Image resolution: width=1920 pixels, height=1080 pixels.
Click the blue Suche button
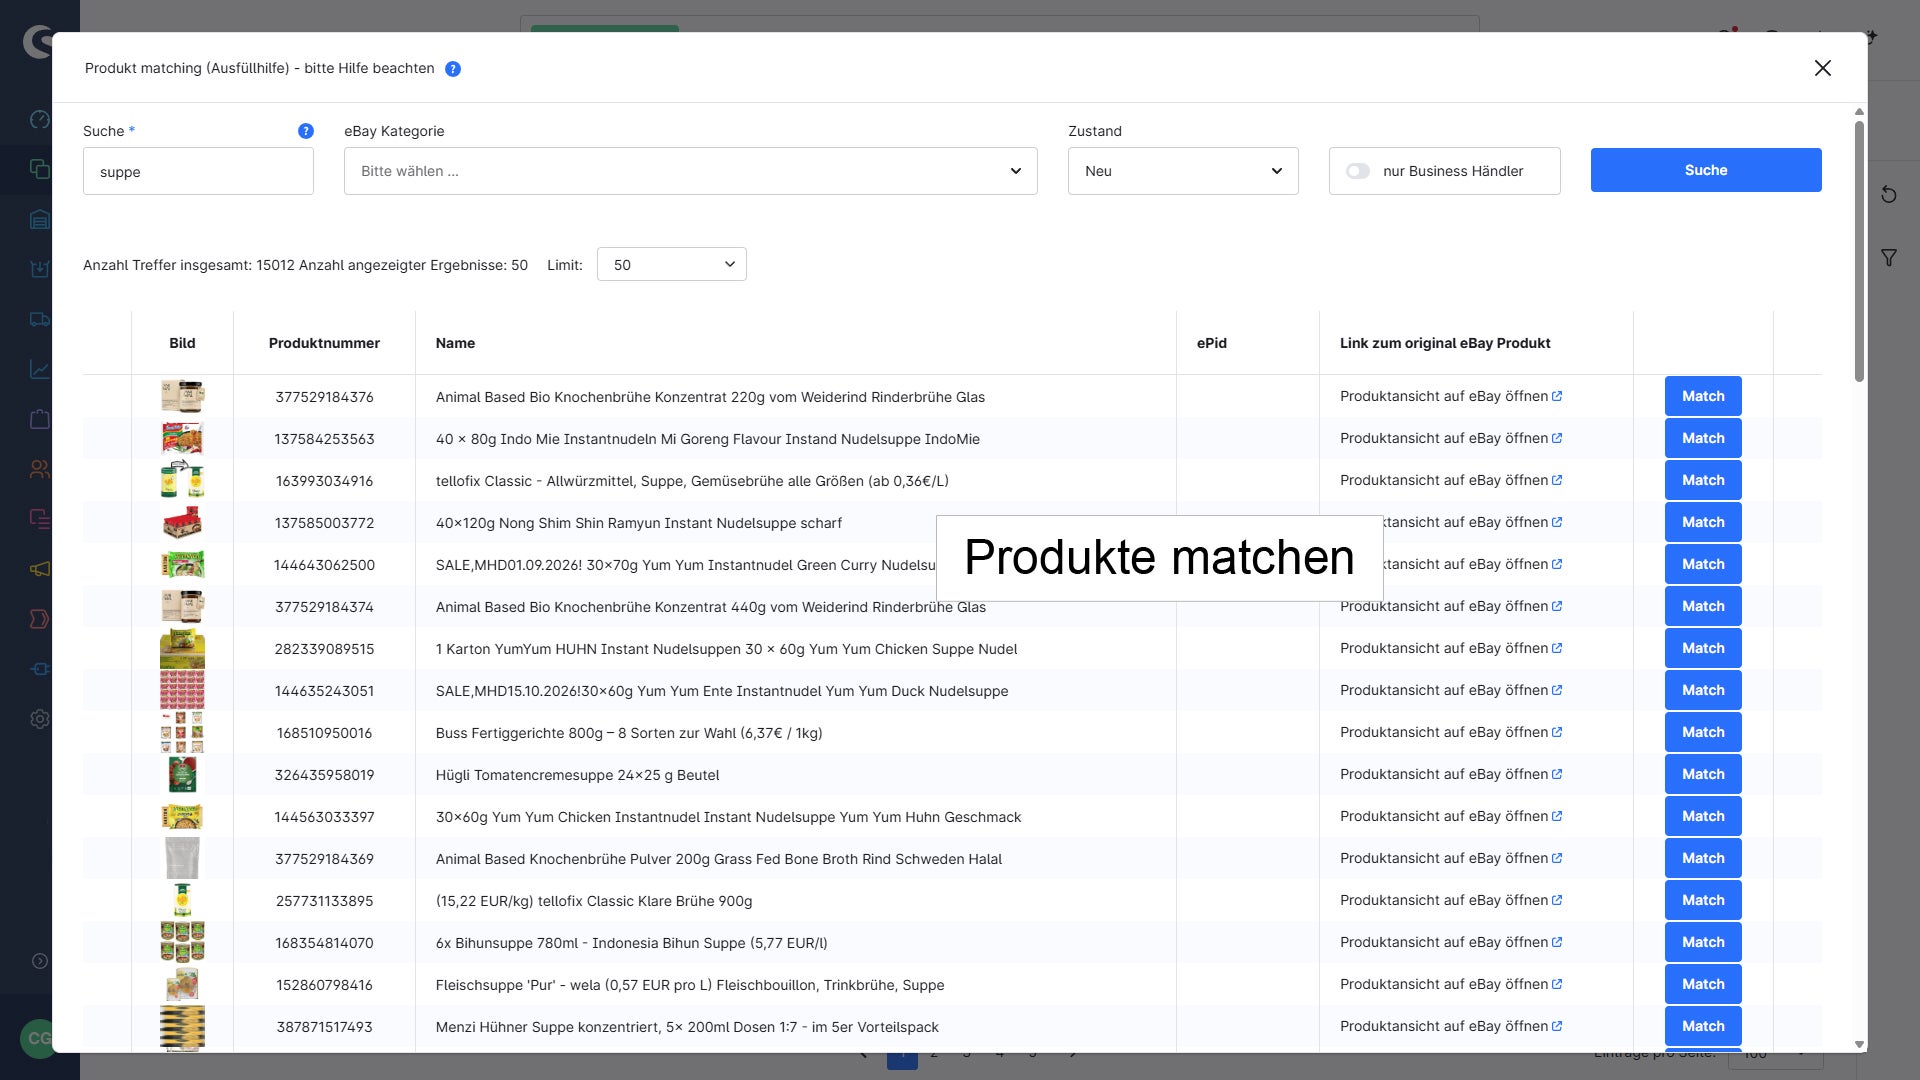[x=1705, y=170]
